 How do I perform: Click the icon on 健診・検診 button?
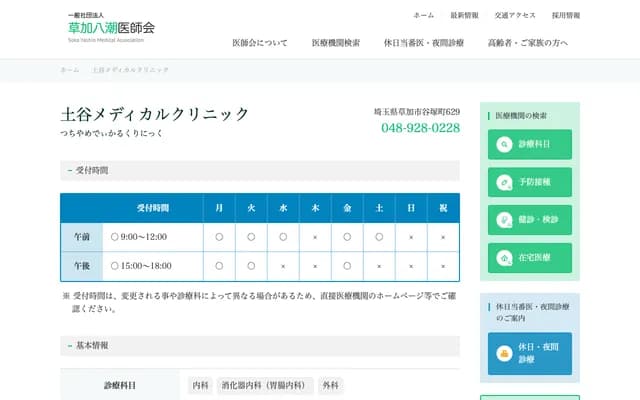point(504,220)
